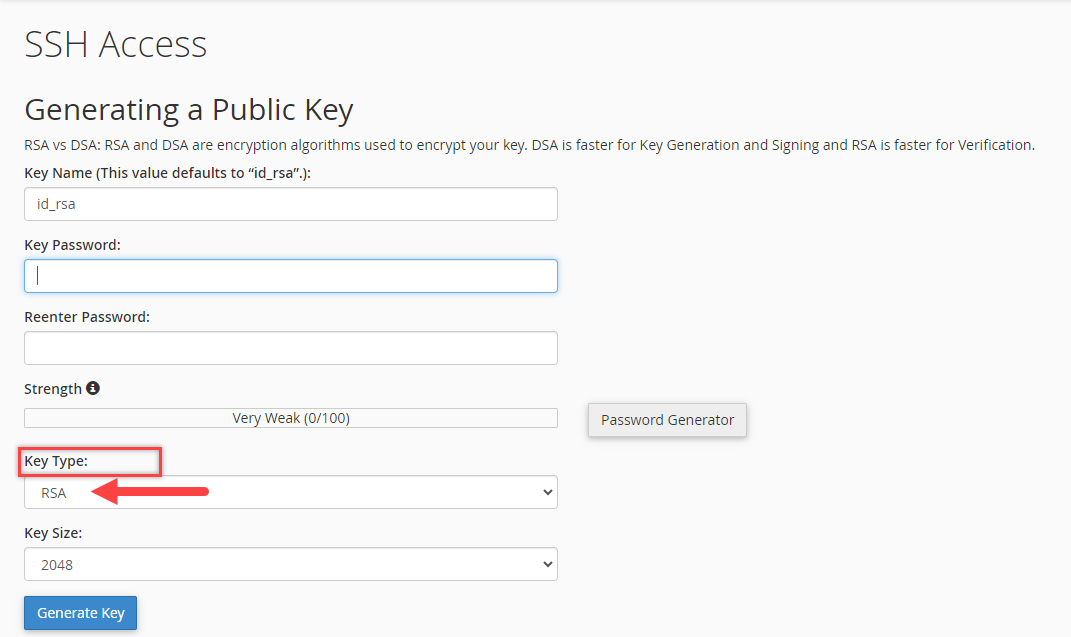Expand the Key Type selector via its chevron

point(546,492)
